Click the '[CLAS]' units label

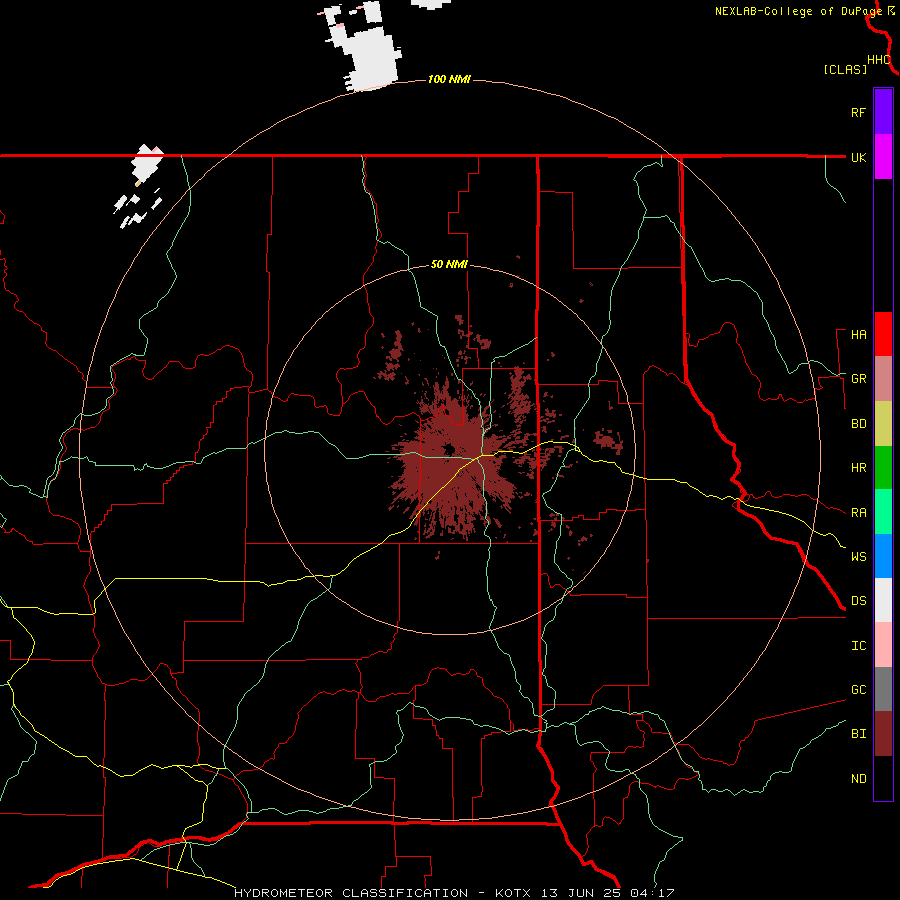[845, 69]
